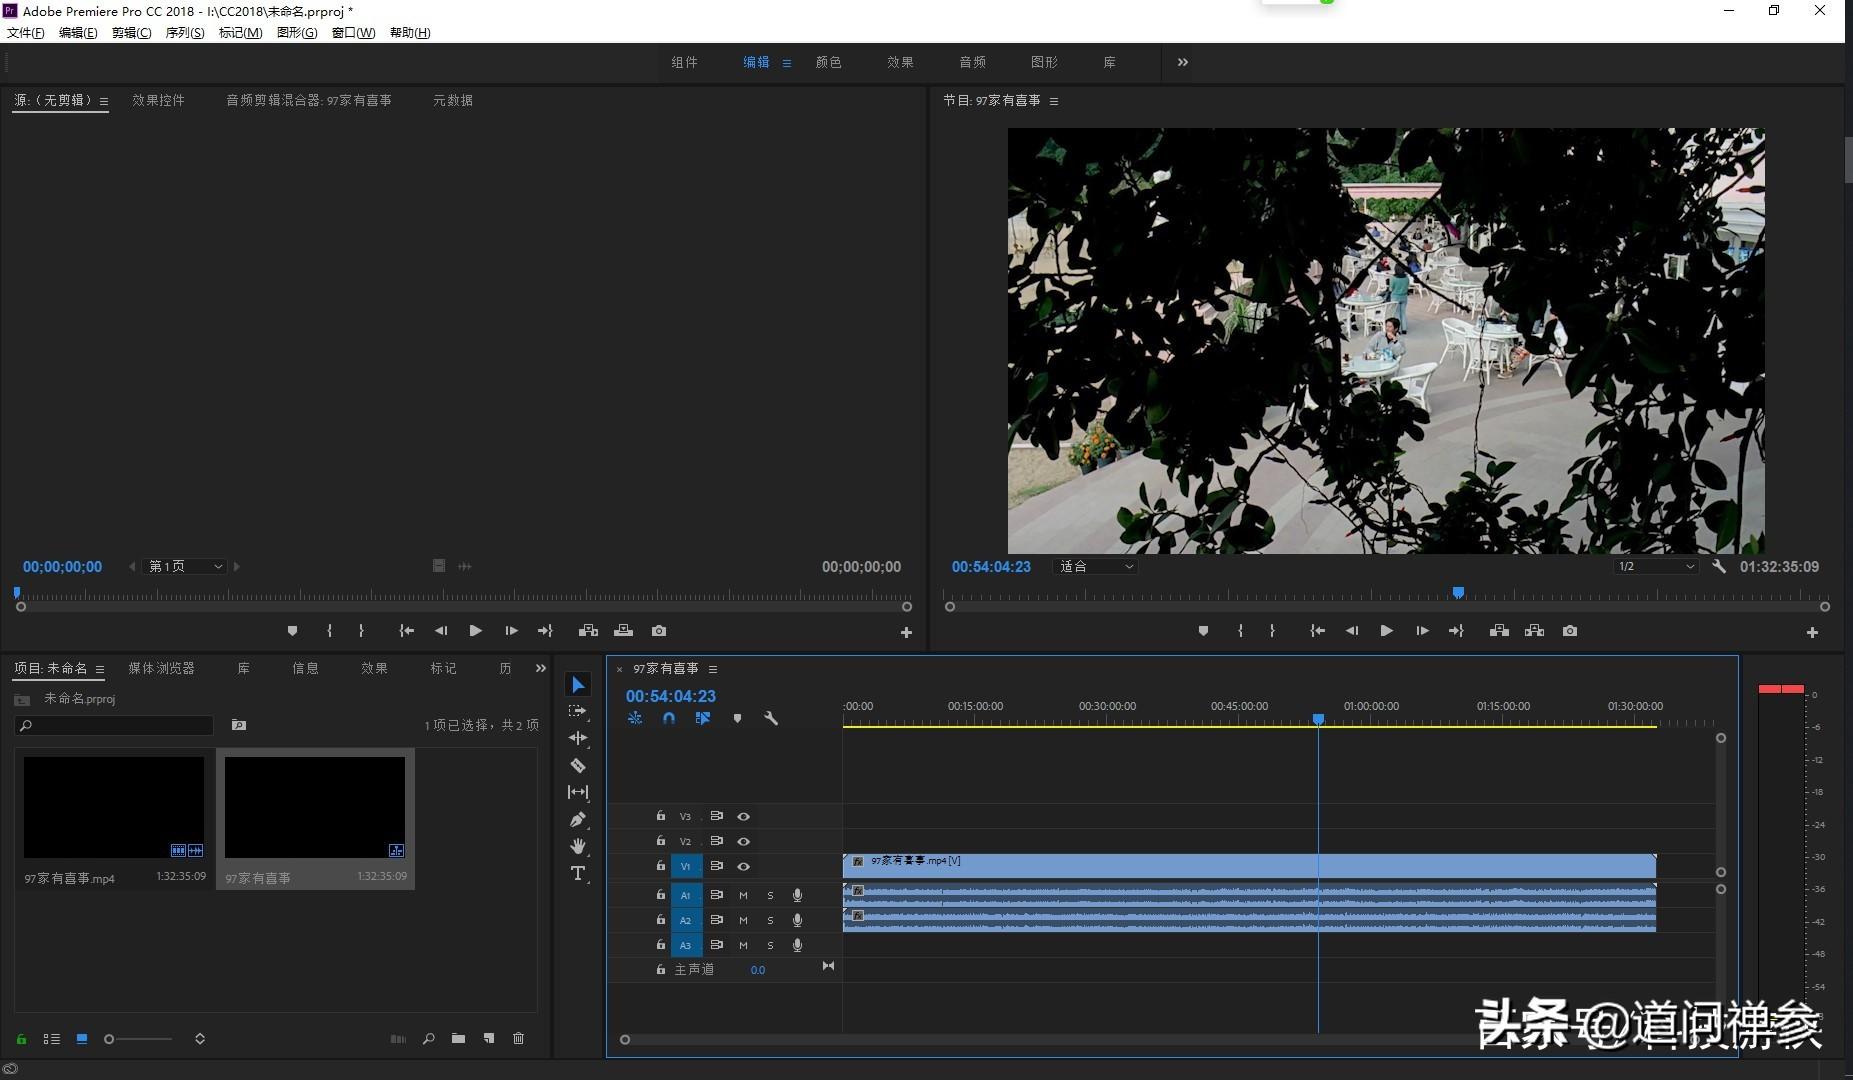This screenshot has width=1853, height=1080.
Task: Toggle nest sequence insert icon in timeline
Action: (x=635, y=718)
